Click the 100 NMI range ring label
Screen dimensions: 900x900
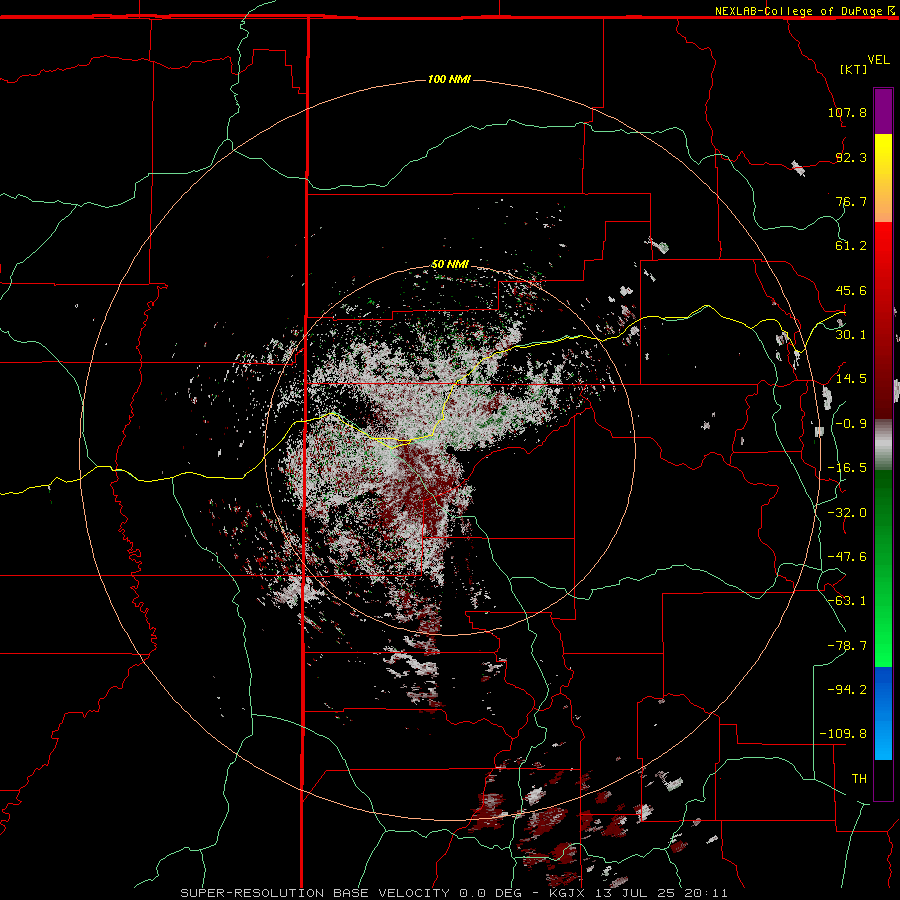[449, 79]
